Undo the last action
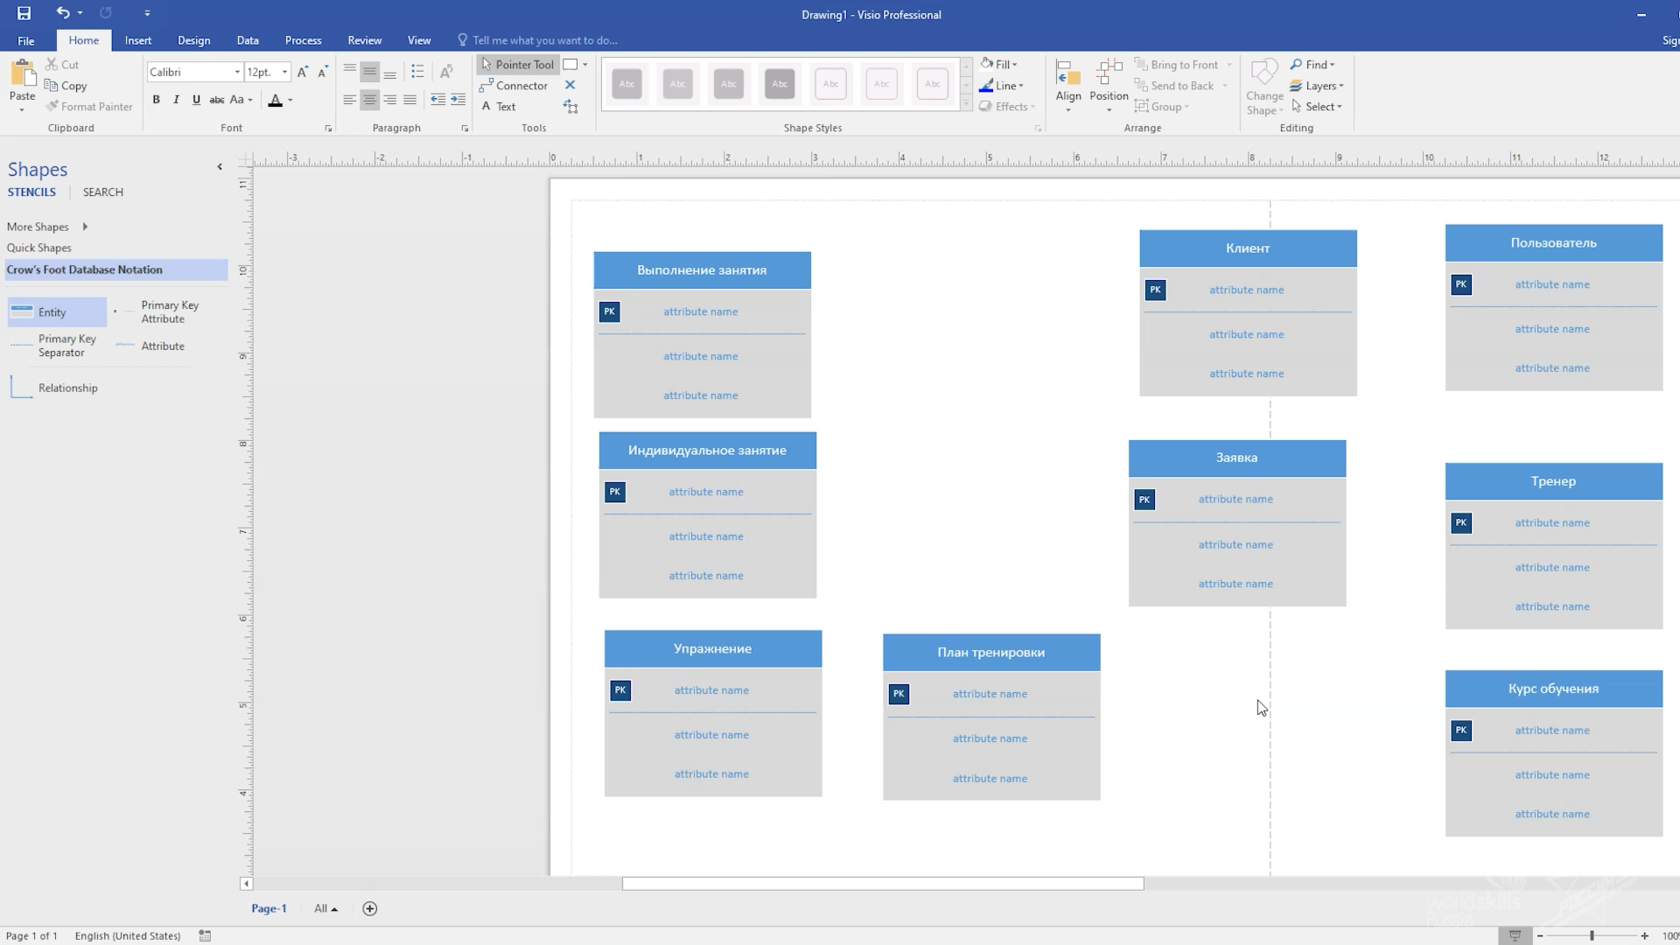 (x=63, y=13)
